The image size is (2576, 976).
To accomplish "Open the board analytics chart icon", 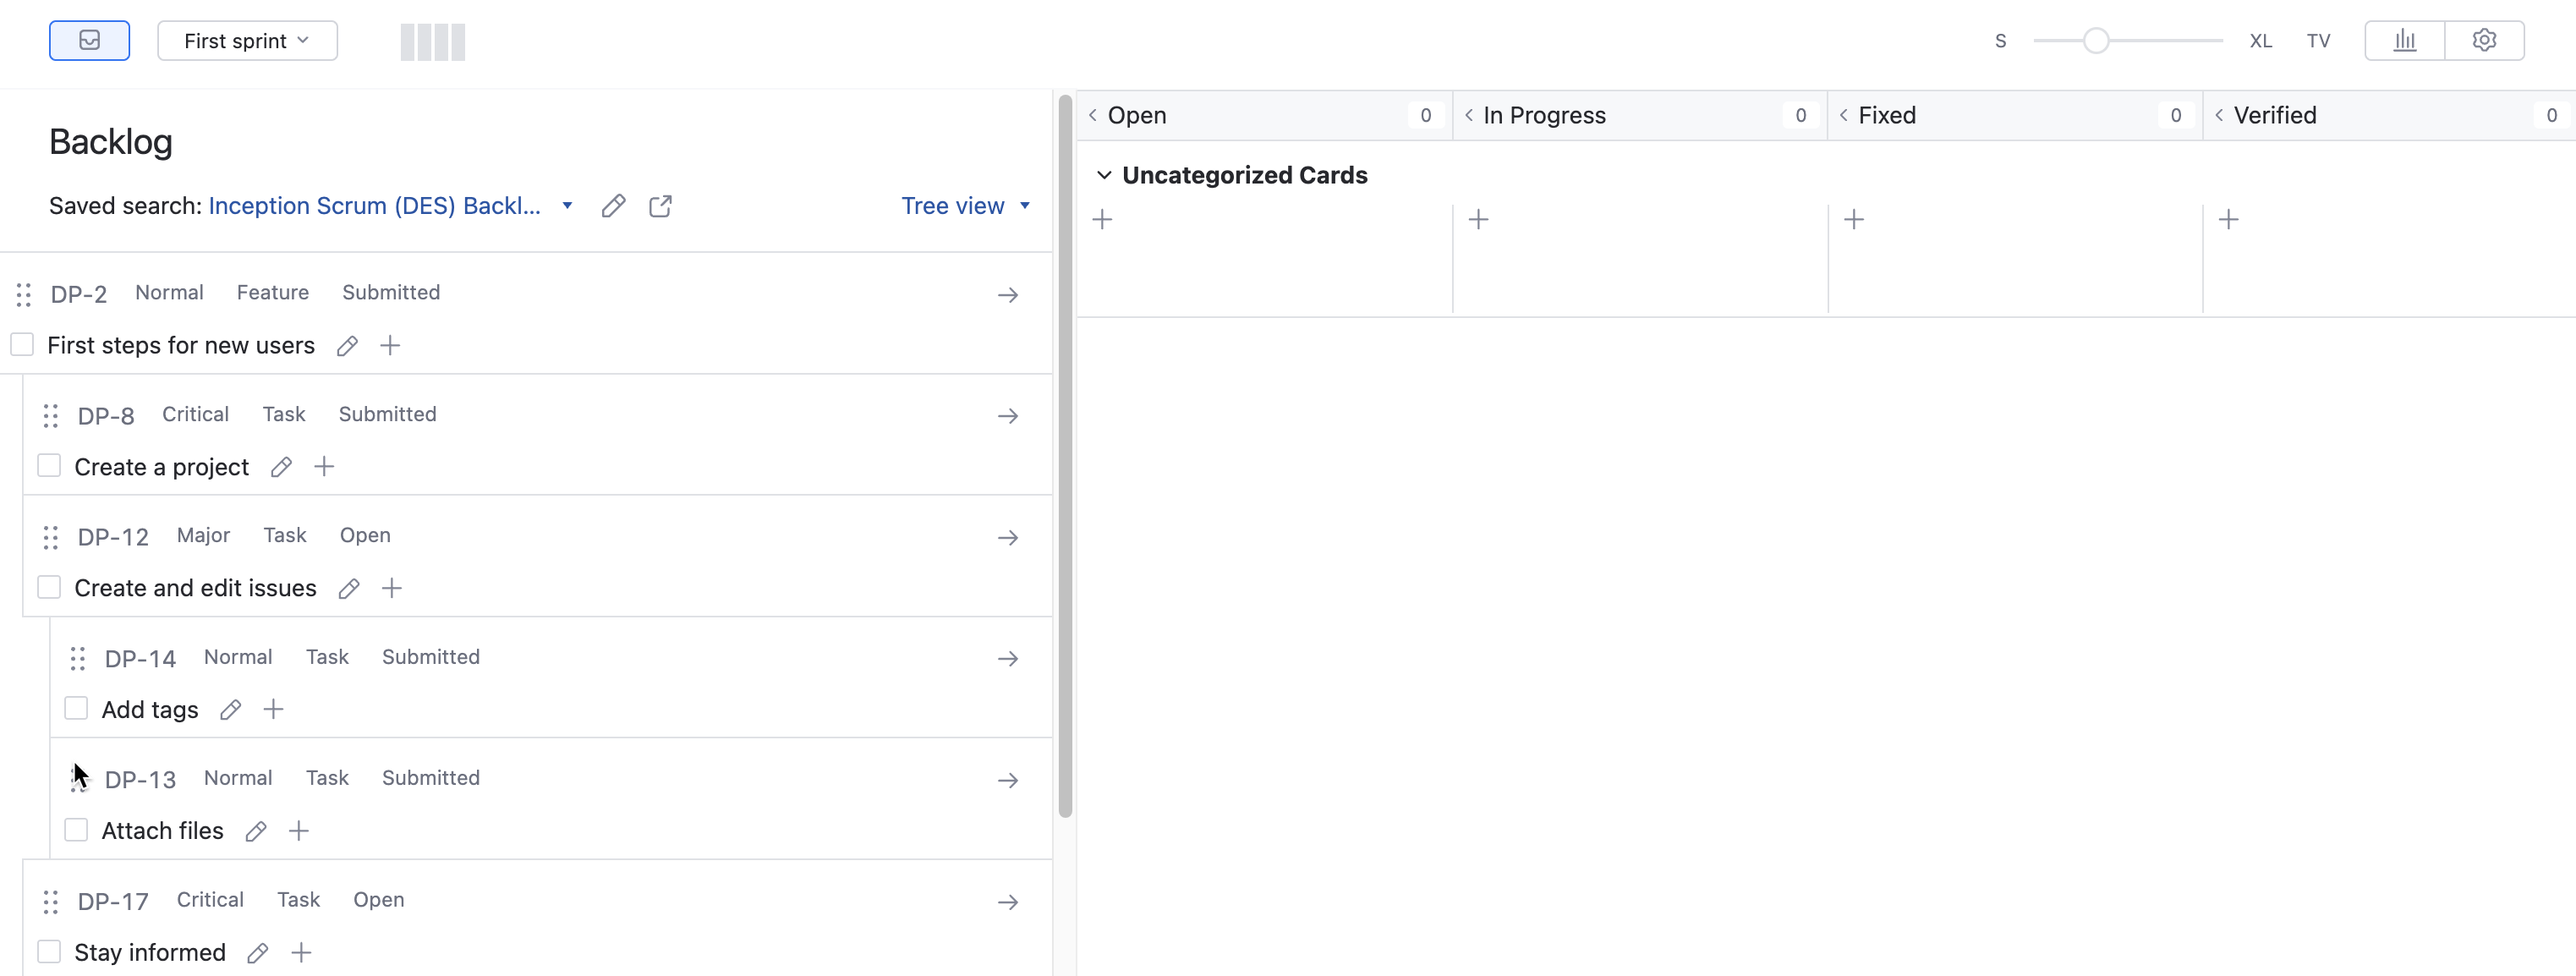I will point(2404,40).
